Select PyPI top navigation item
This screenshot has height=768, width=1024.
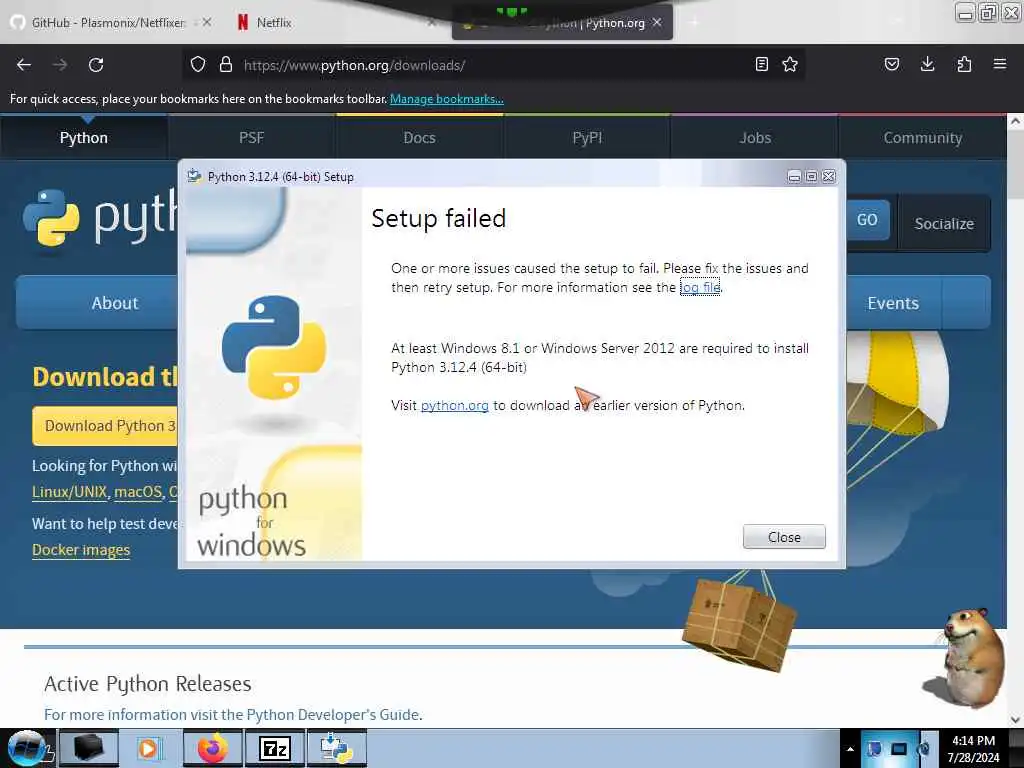[x=587, y=138]
